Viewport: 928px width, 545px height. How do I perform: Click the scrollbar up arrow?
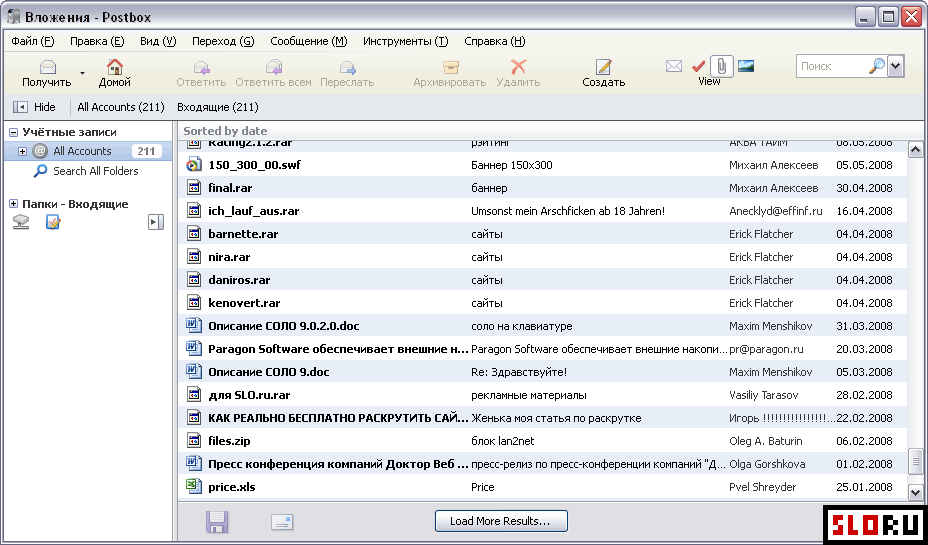pos(916,150)
